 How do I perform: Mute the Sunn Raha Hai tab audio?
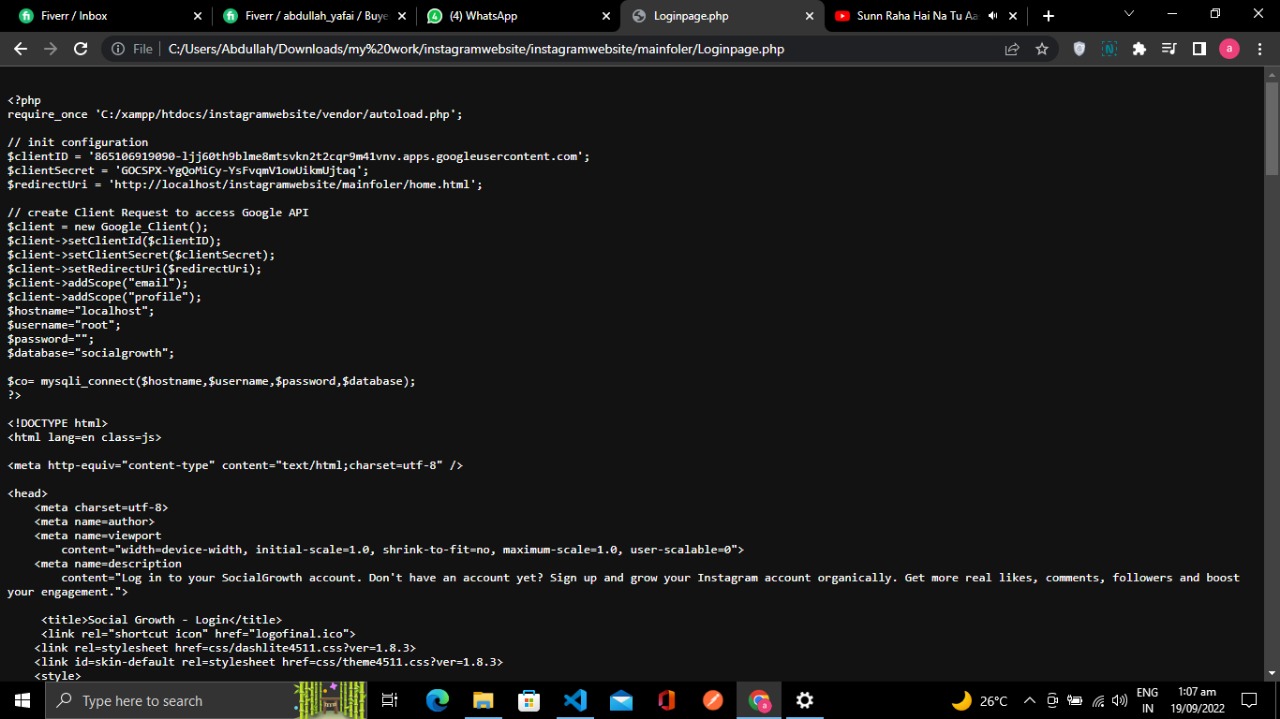pos(992,16)
